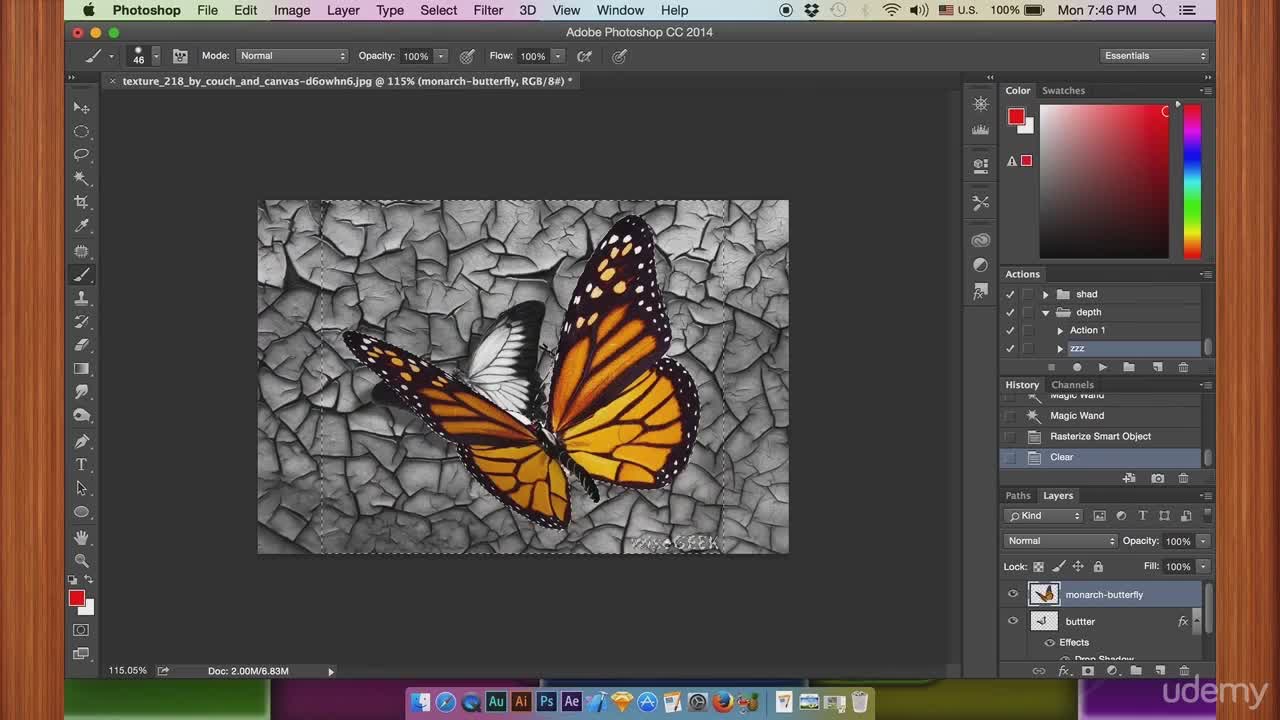Select the Eyedropper tool
The image size is (1280, 720).
point(82,226)
